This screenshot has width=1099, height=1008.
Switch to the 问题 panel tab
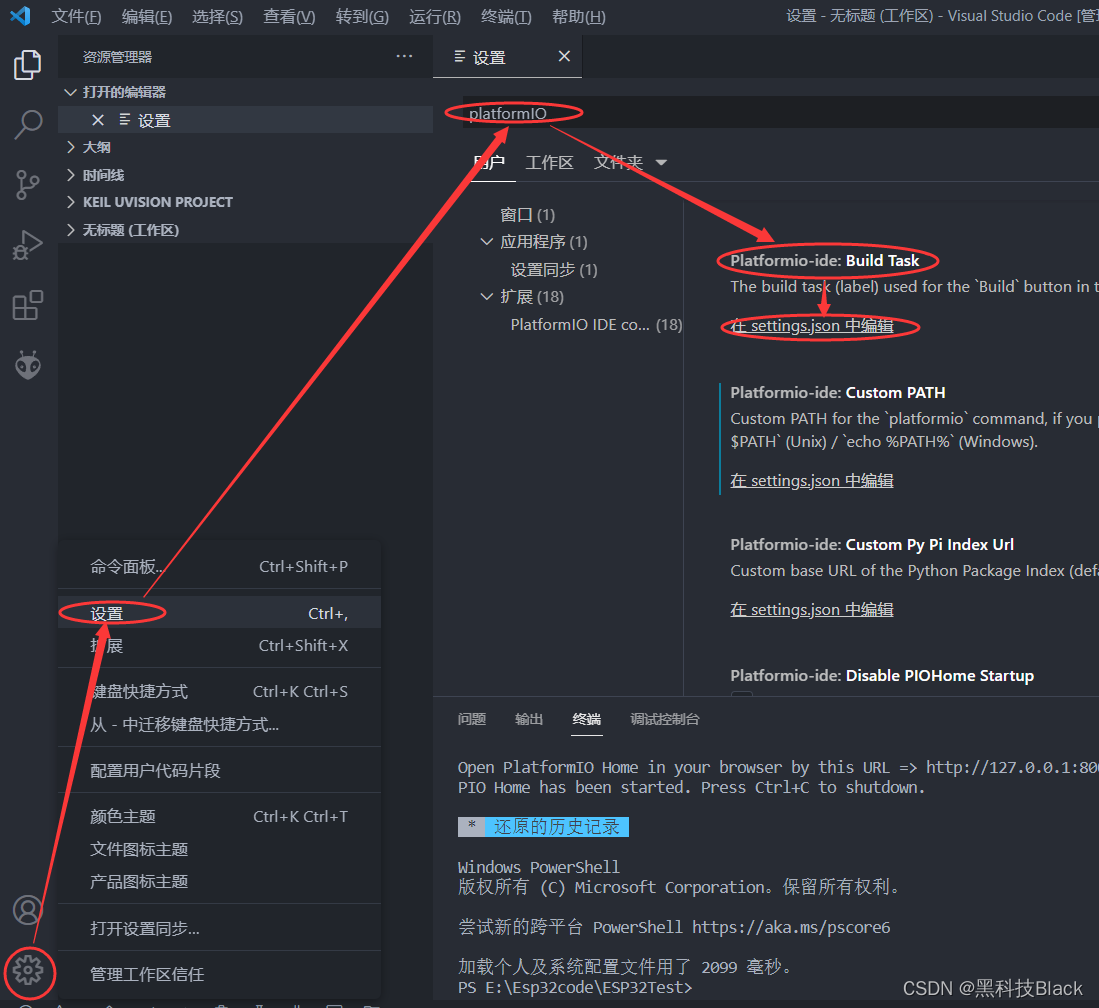[472, 719]
